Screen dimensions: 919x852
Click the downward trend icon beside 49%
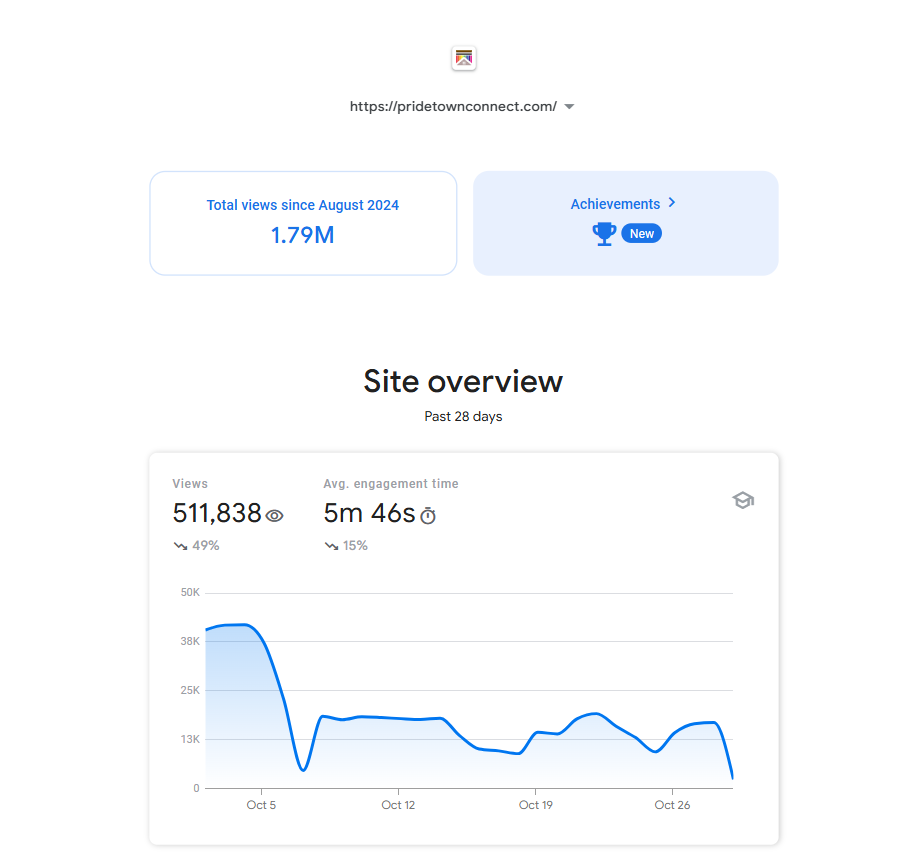[180, 546]
